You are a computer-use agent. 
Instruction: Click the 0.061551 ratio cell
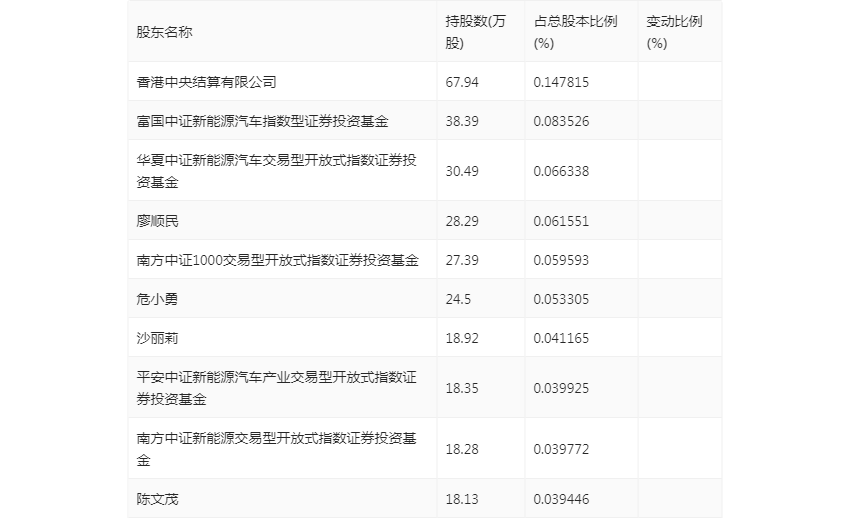click(561, 221)
